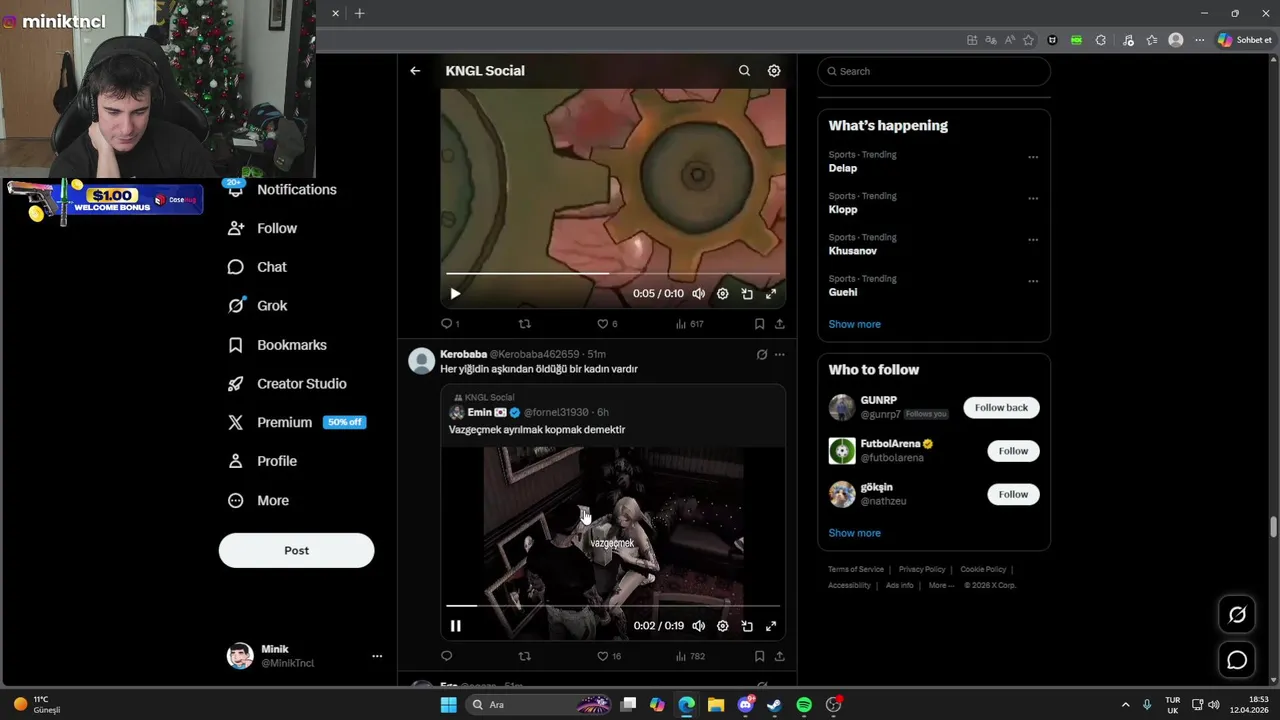The height and width of the screenshot is (720, 1280).
Task: Open more options on Kerobaba's post
Action: pos(780,354)
